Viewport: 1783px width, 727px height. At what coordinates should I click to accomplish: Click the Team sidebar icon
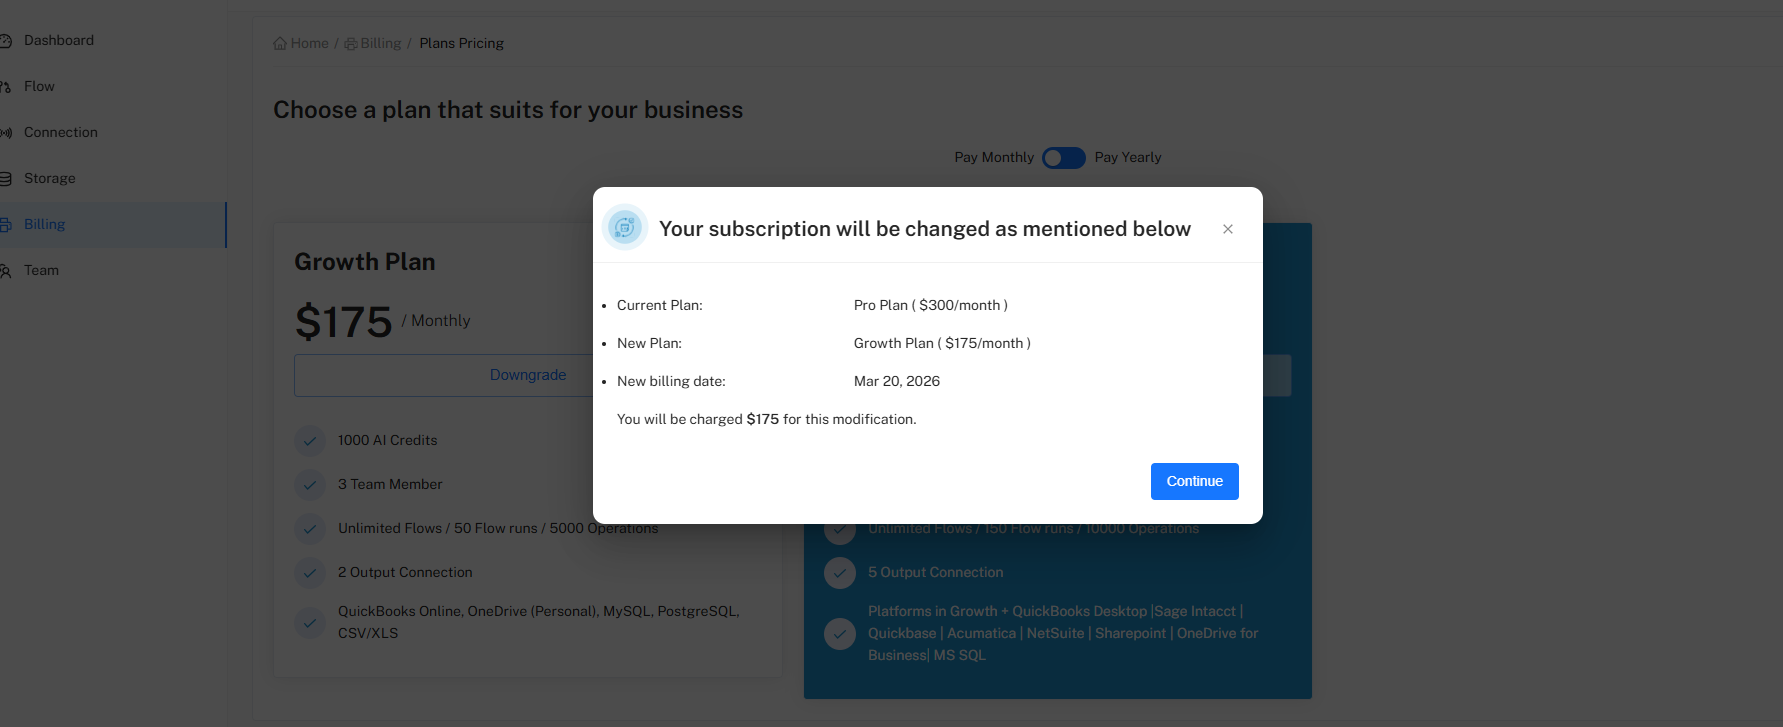click(5, 271)
